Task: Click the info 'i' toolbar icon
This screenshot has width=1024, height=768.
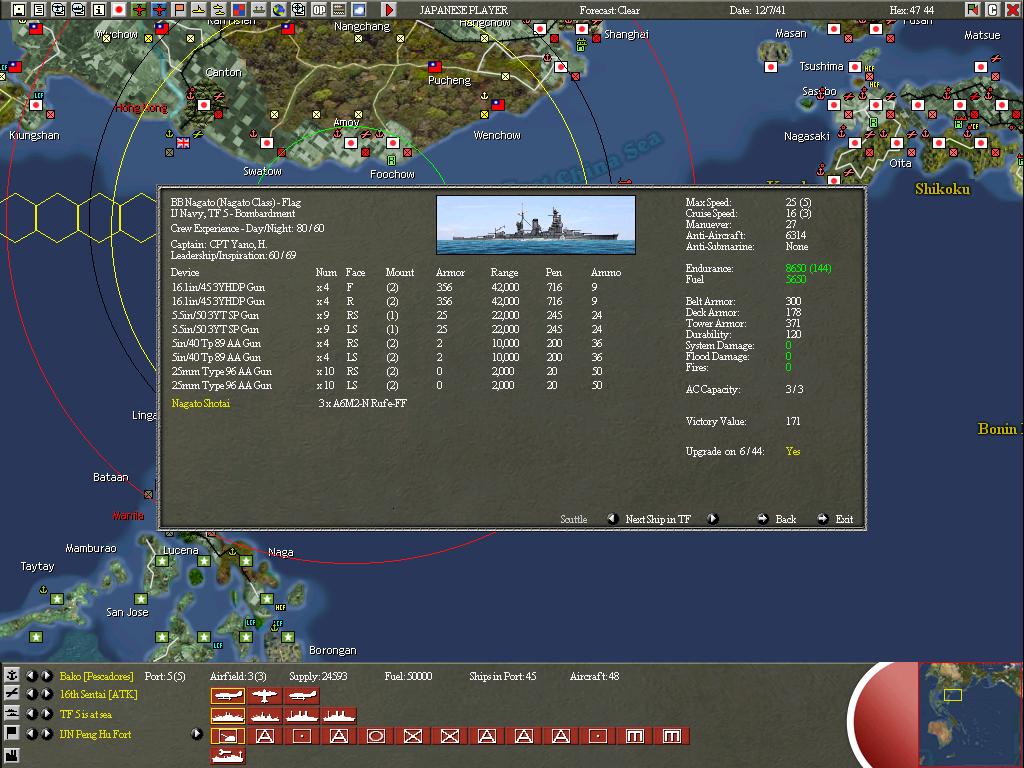Action: [x=99, y=9]
